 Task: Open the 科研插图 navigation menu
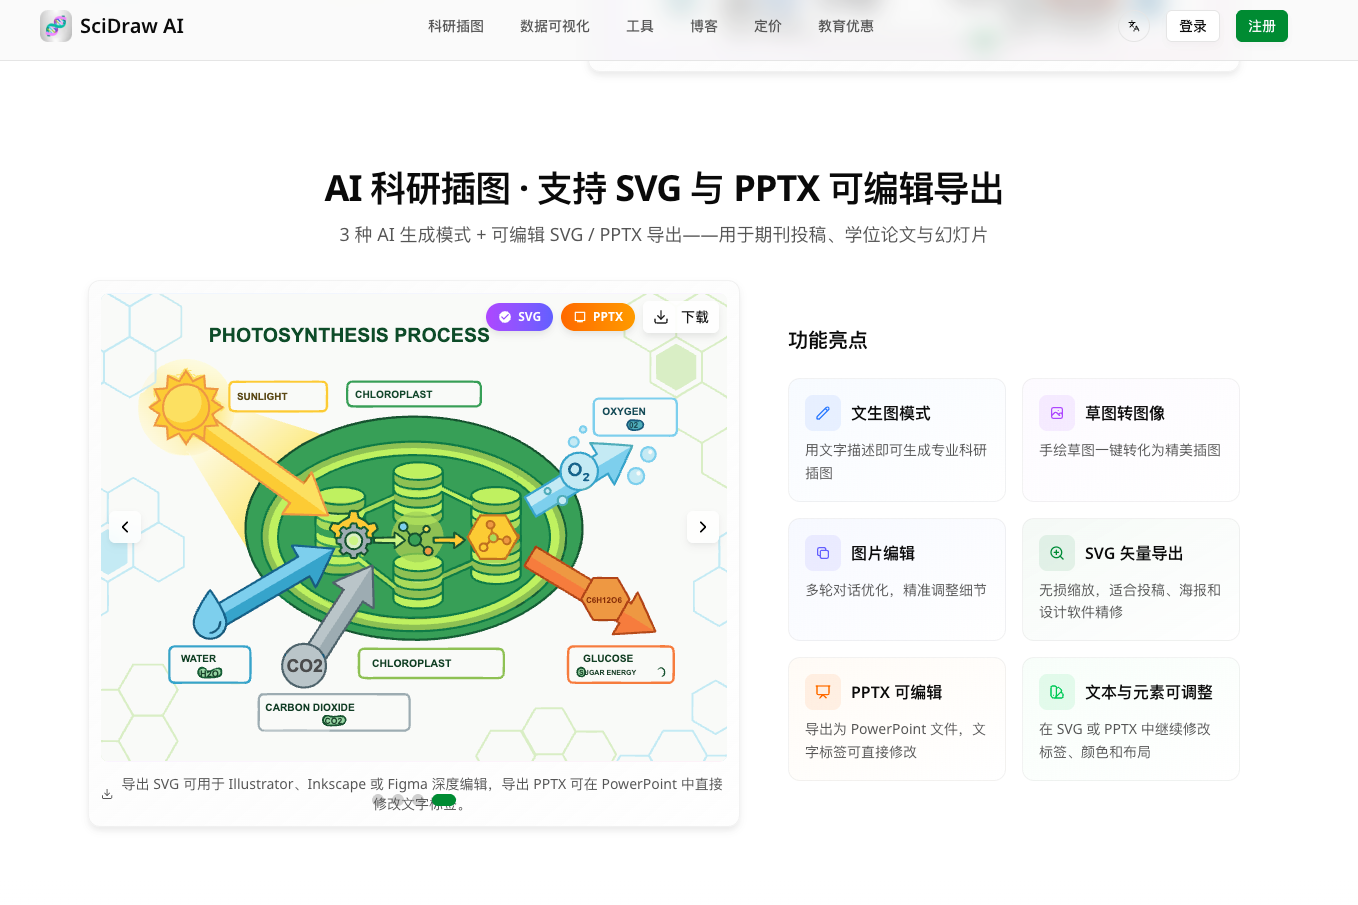(x=456, y=26)
